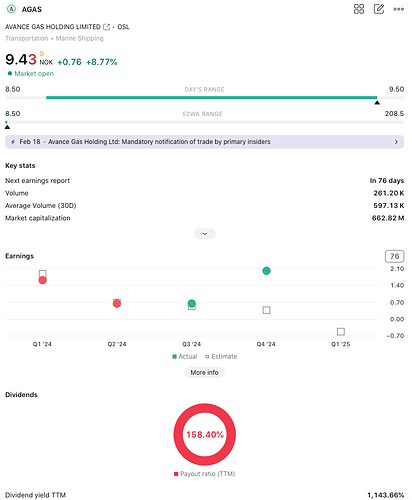
Task: Click the Transportation sector link
Action: (x=27, y=38)
